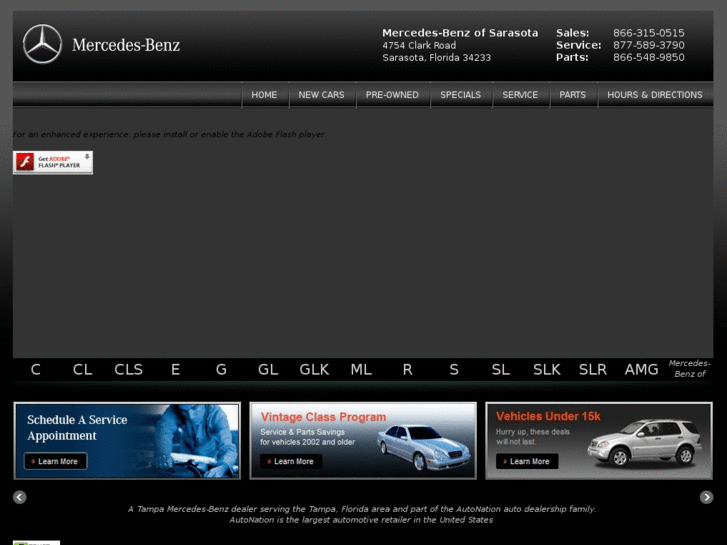This screenshot has height=545, width=727.
Task: Open HOURS & DIRECTIONS page
Action: click(655, 95)
